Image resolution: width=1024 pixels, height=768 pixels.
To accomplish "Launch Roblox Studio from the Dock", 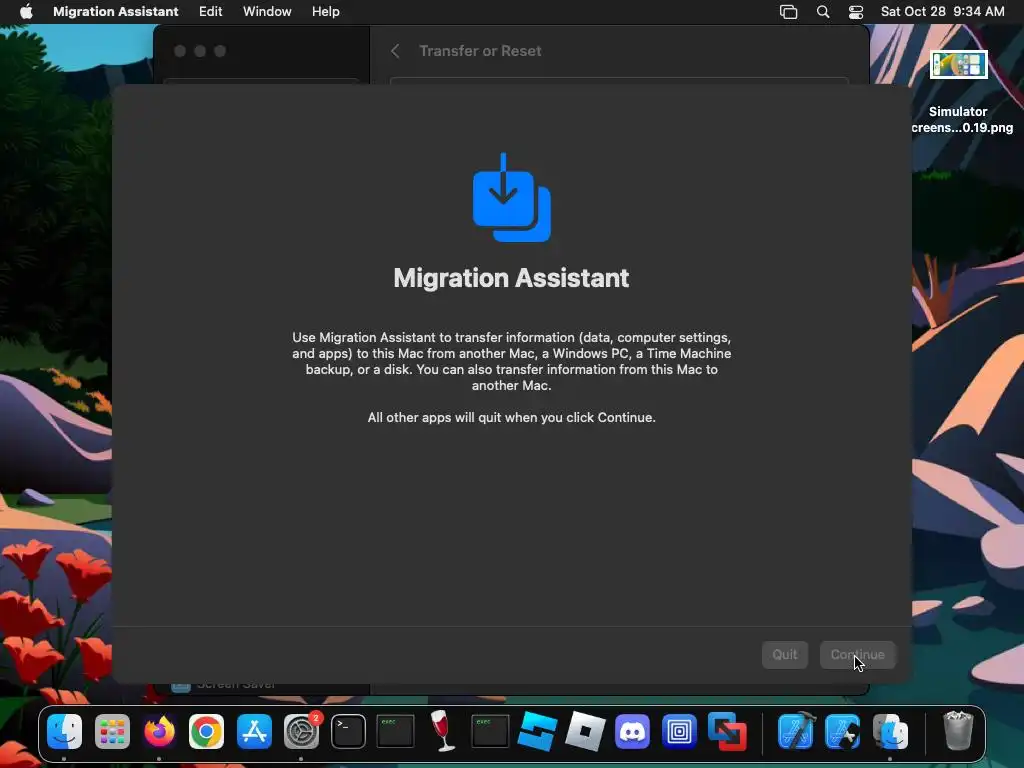I will point(537,731).
